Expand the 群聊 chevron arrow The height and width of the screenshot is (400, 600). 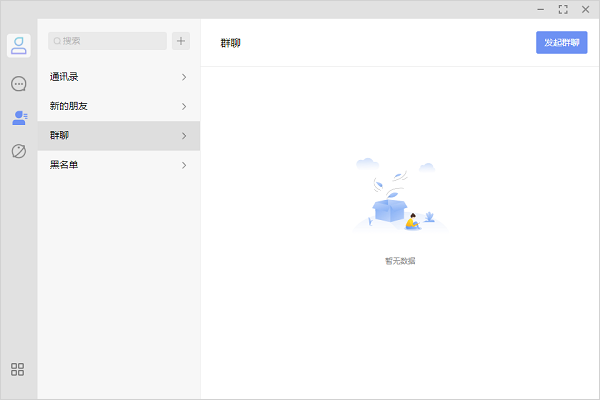click(x=184, y=136)
